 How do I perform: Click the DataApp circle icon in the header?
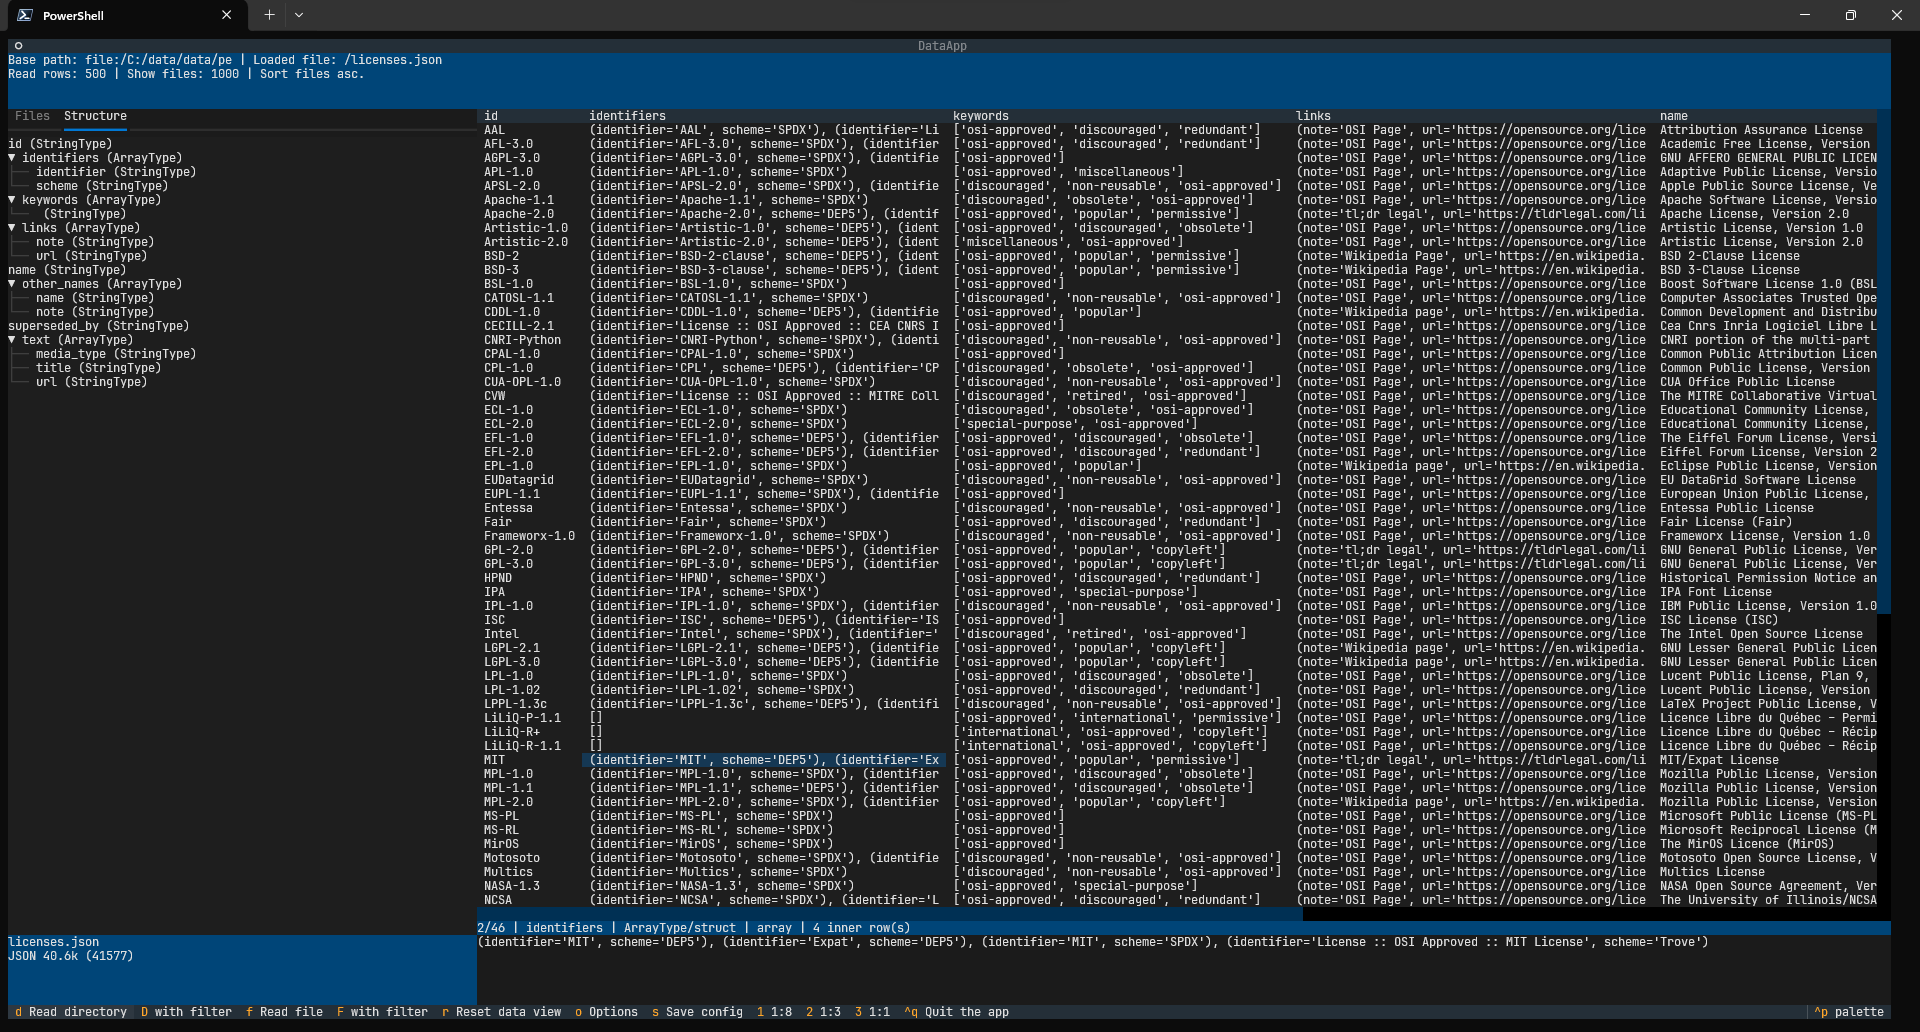coord(18,46)
